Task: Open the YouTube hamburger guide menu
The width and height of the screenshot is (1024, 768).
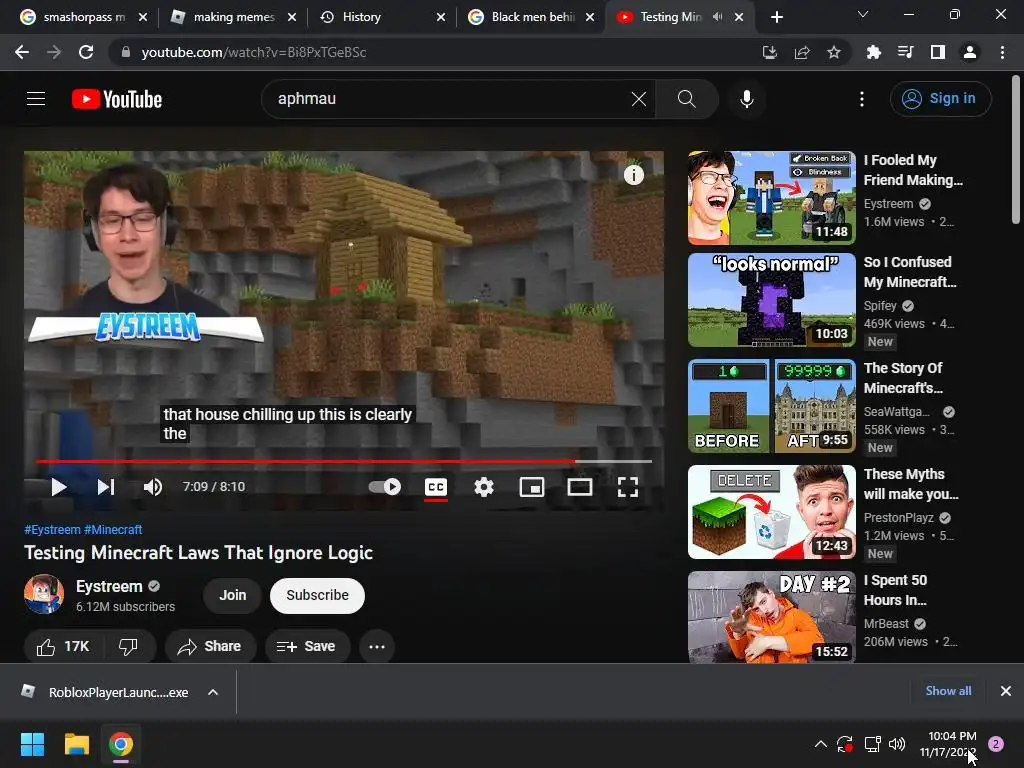Action: coord(36,99)
